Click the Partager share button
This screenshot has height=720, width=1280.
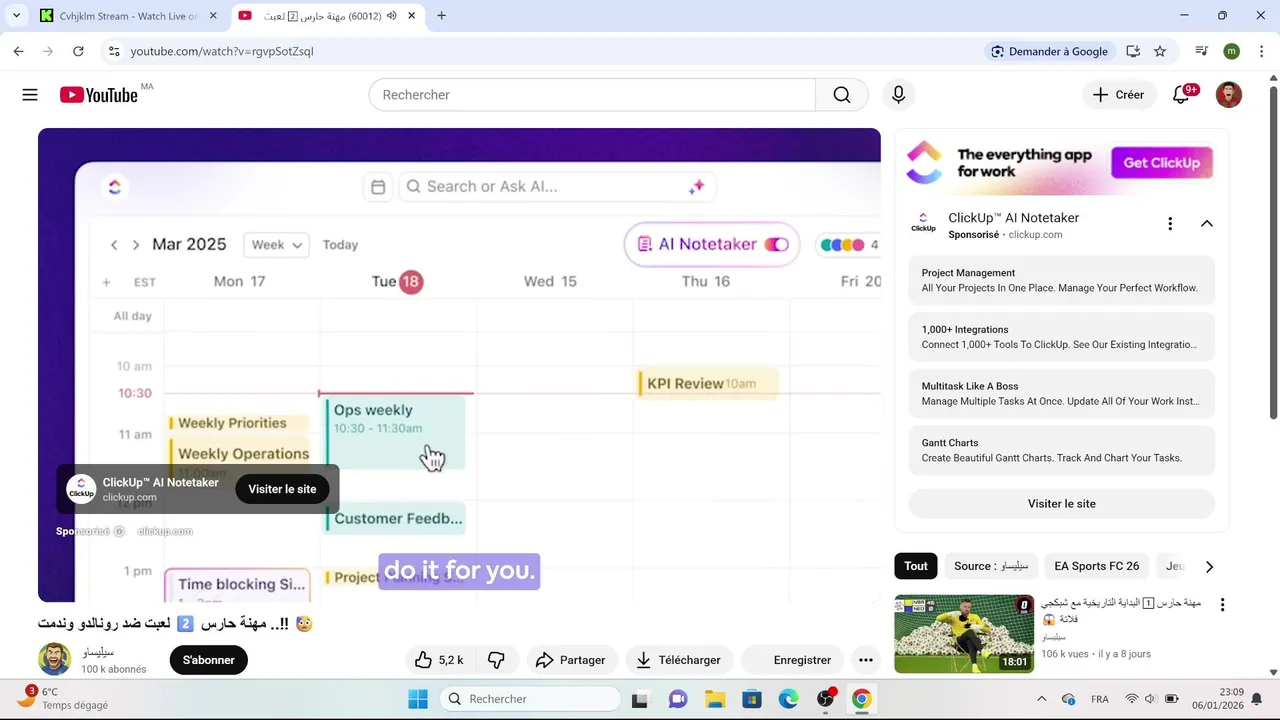[571, 660]
